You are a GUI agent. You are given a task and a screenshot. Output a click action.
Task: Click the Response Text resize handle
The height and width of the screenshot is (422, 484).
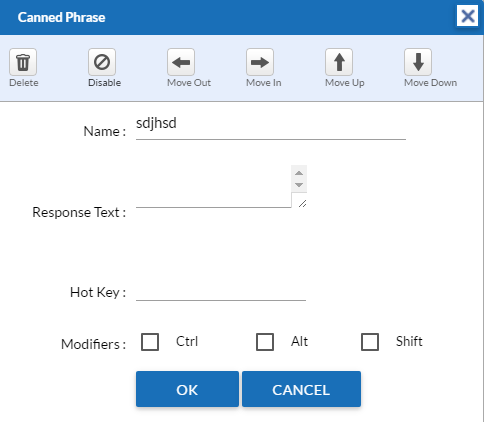pyautogui.click(x=302, y=203)
